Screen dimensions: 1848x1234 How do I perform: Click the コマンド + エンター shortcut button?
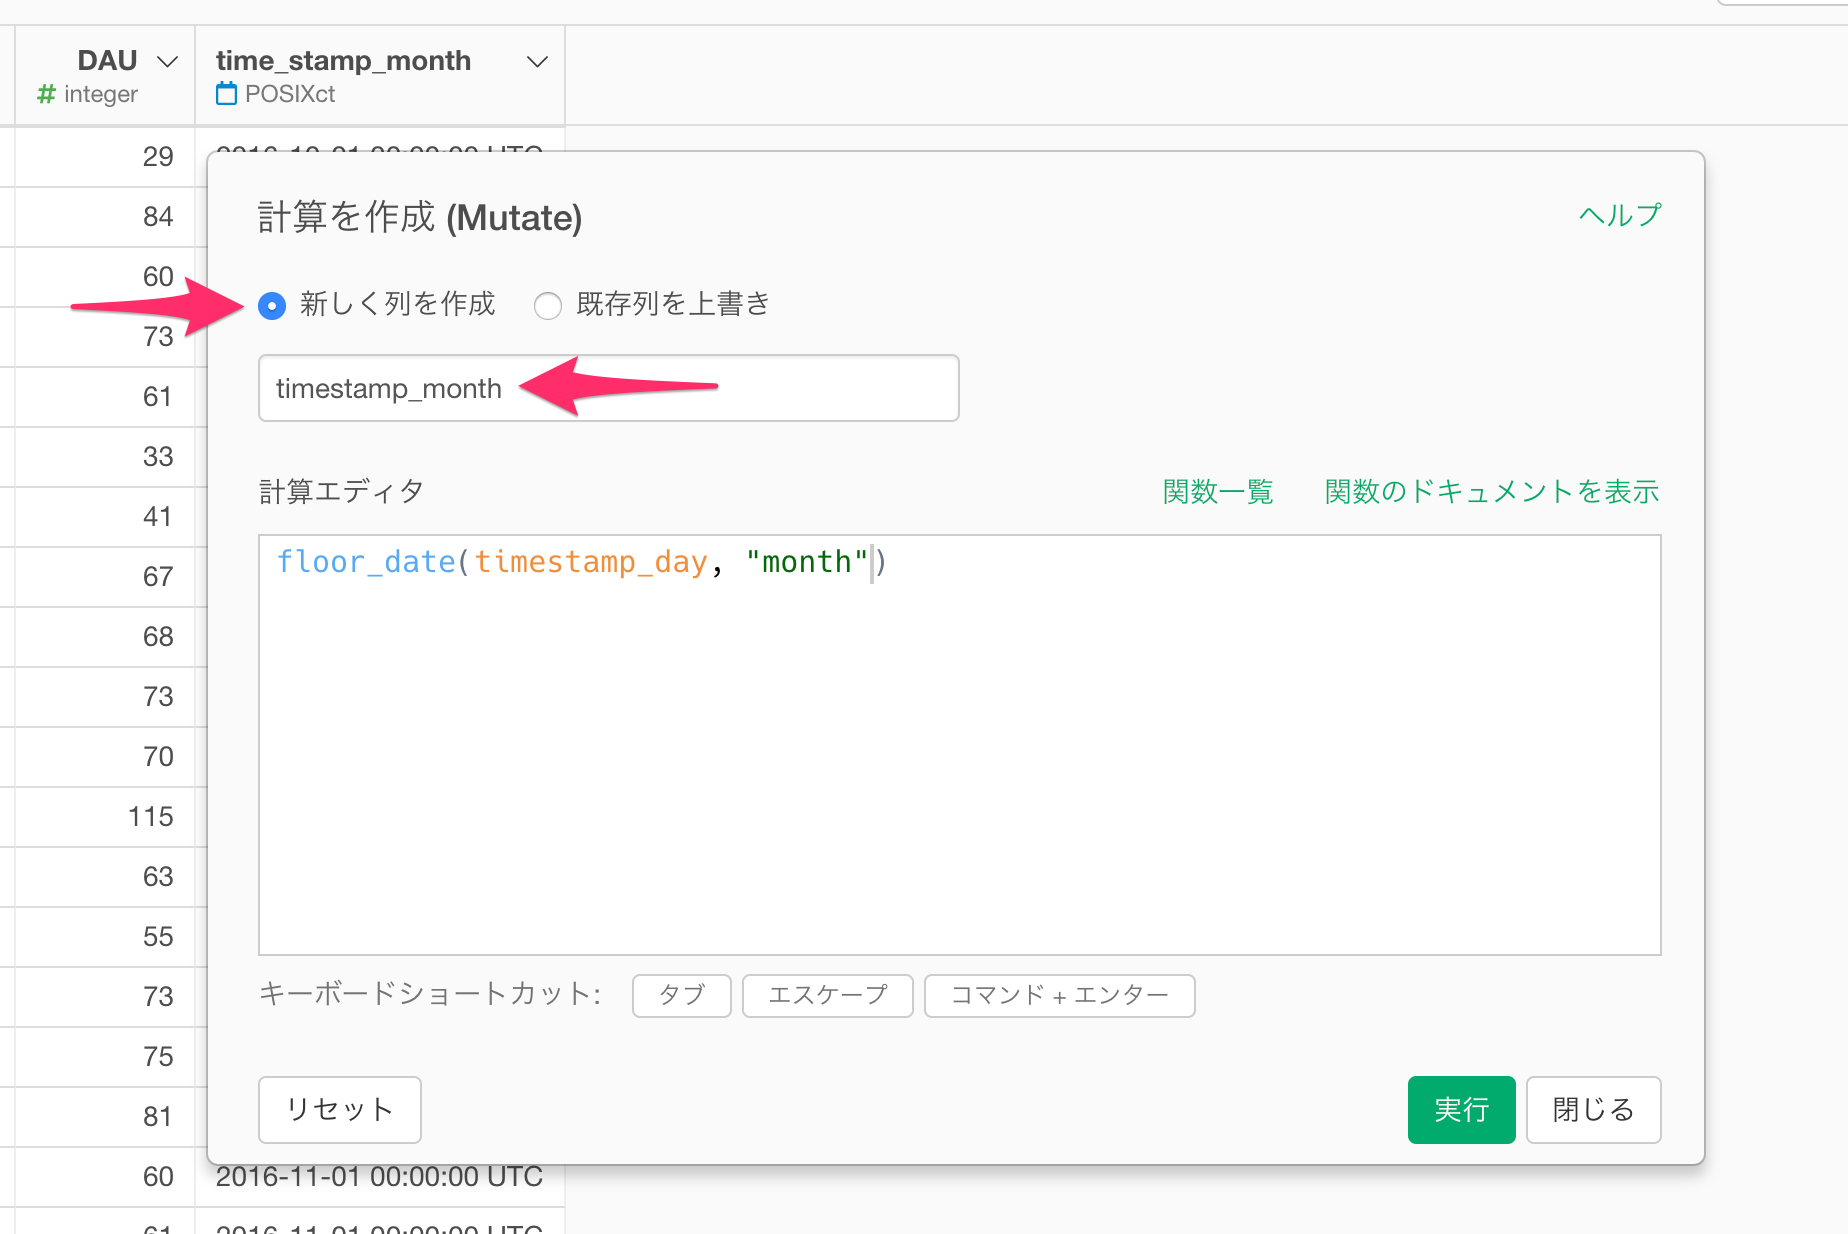(1060, 995)
